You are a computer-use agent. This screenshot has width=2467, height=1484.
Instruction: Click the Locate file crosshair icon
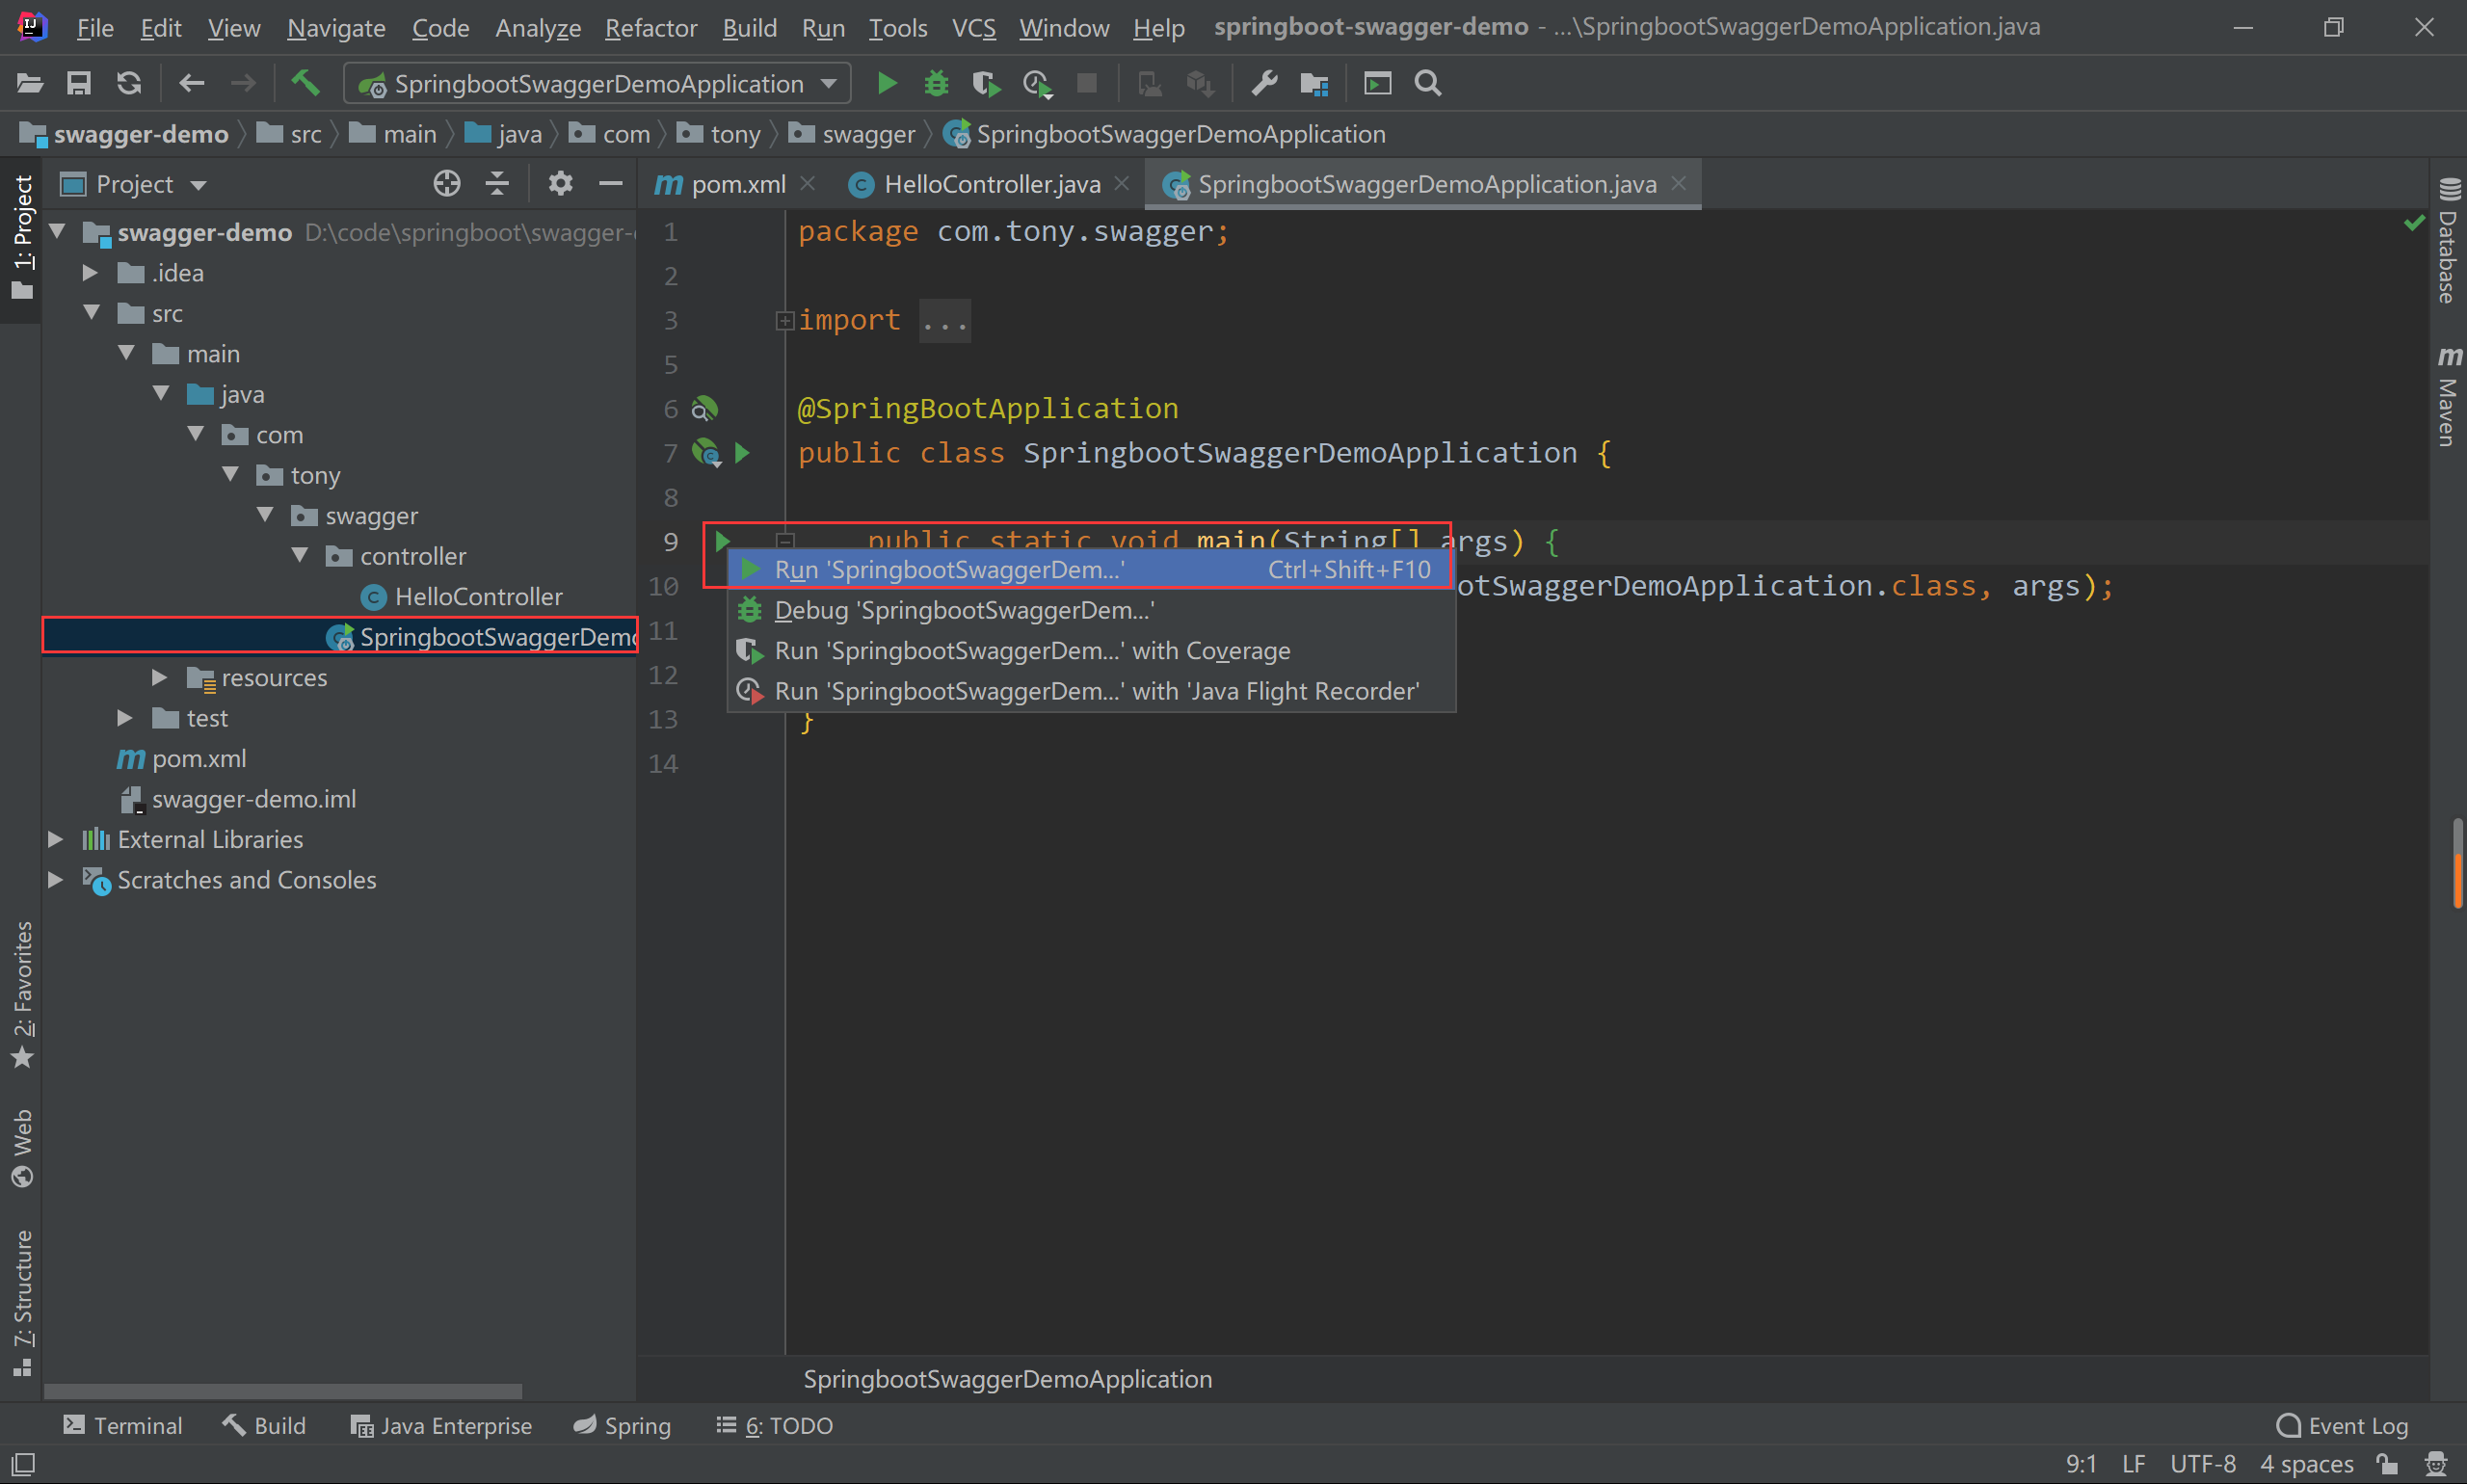coord(447,184)
